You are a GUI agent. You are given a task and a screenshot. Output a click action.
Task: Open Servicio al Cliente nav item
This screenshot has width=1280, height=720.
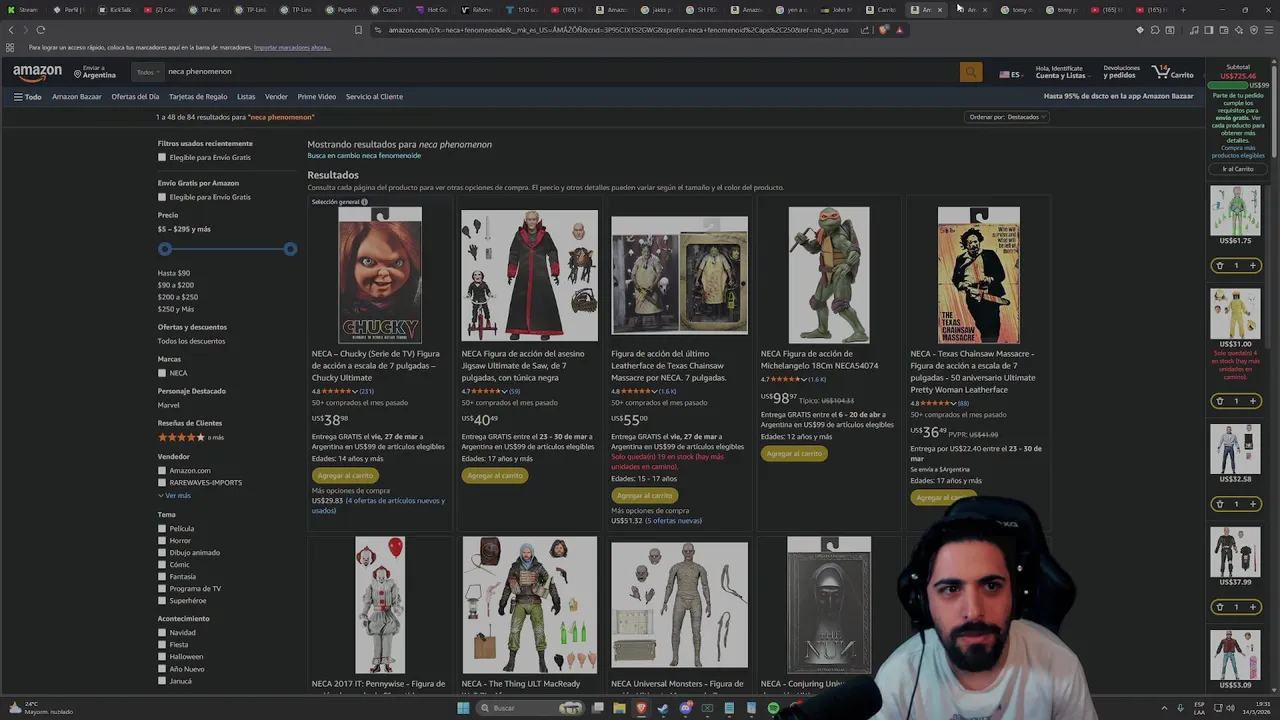374,97
